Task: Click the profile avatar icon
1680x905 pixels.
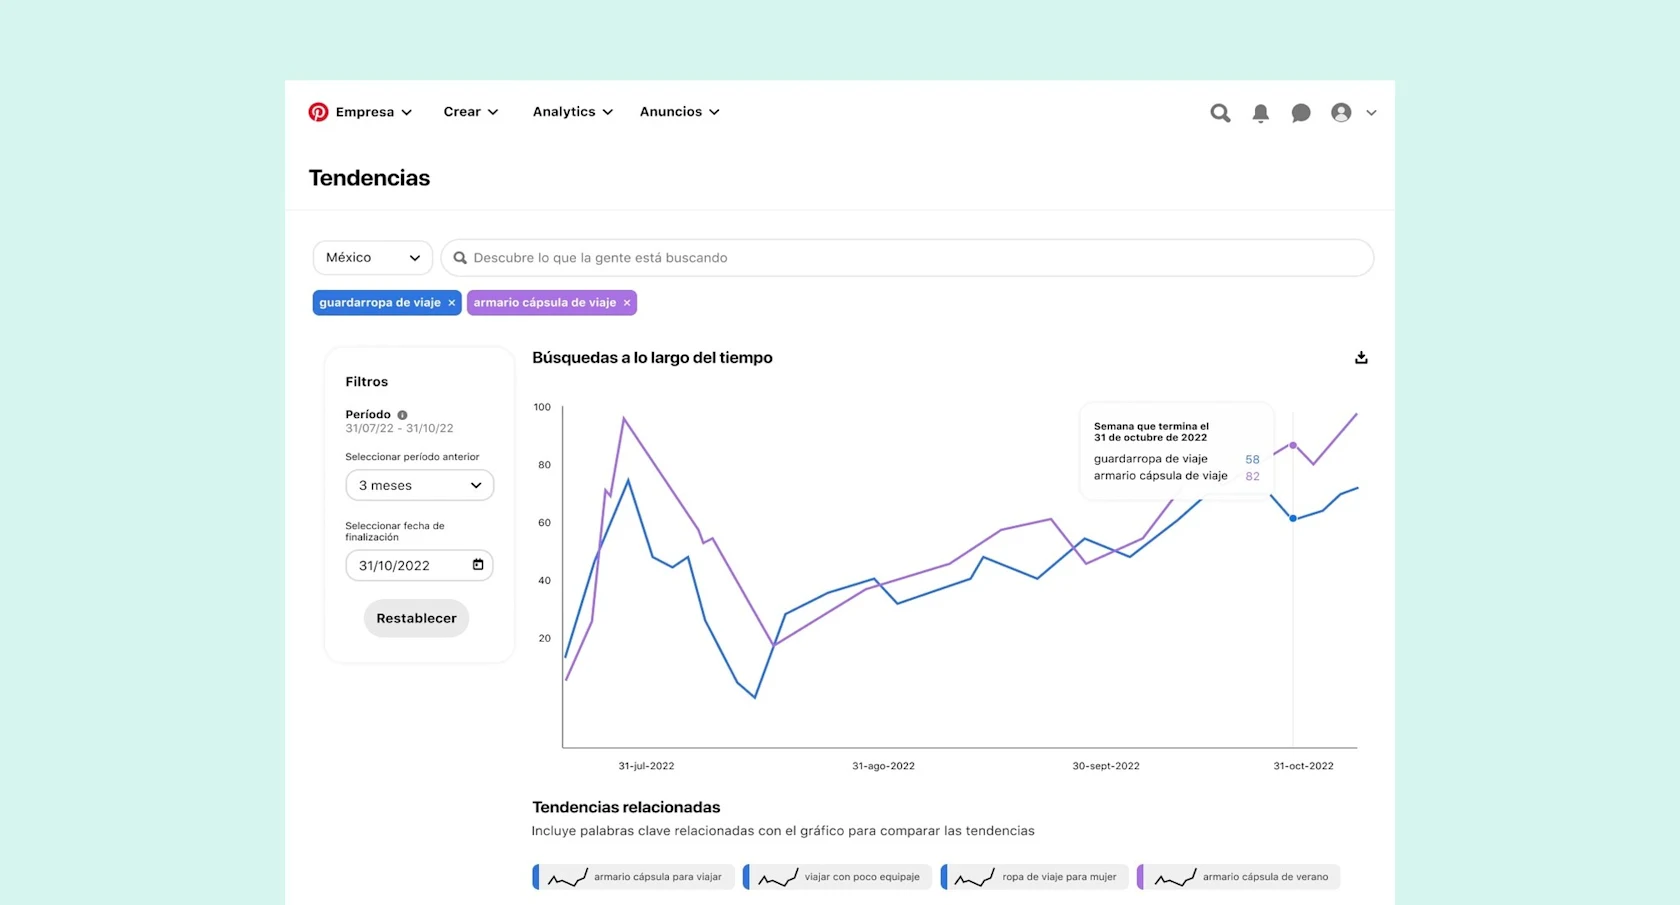Action: [1340, 112]
